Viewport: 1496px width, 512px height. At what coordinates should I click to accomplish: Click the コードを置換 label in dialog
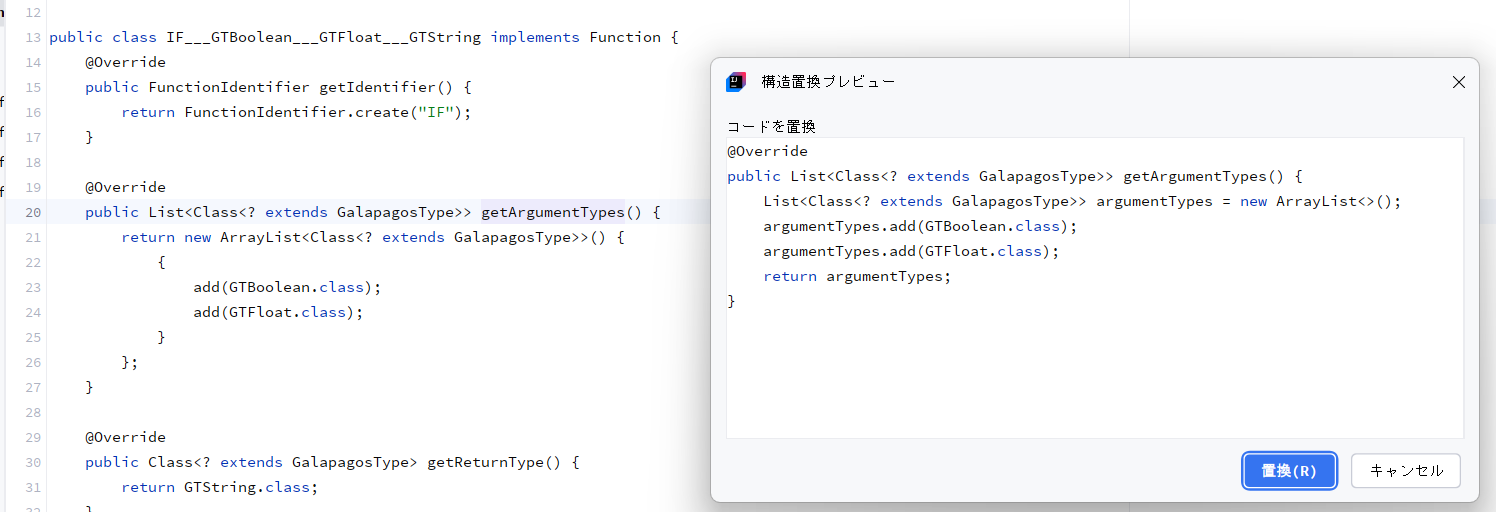771,127
